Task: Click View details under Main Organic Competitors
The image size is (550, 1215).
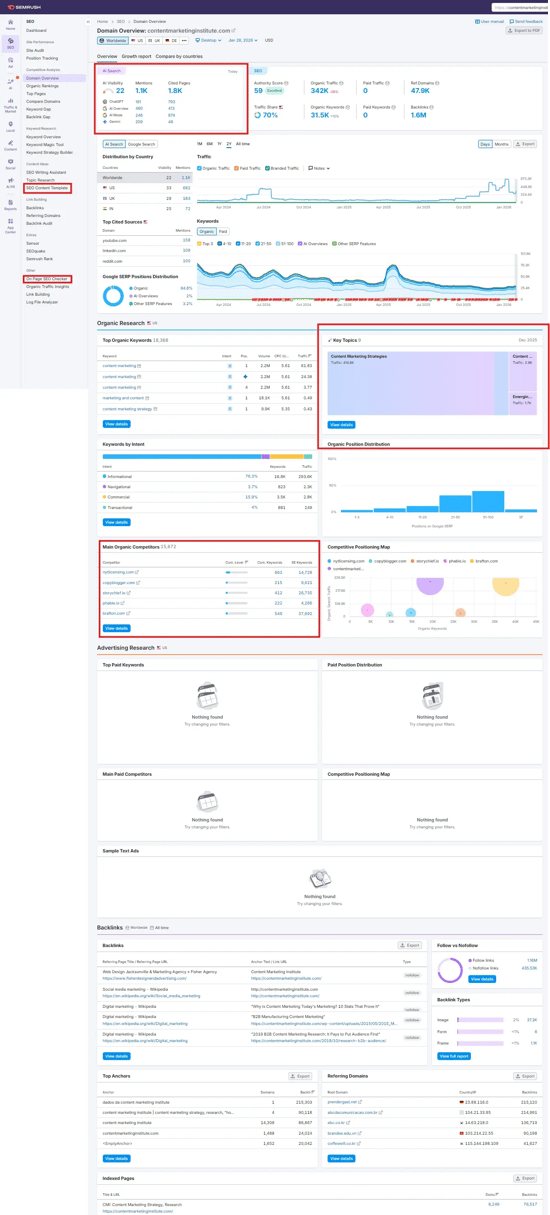Action: click(x=116, y=628)
